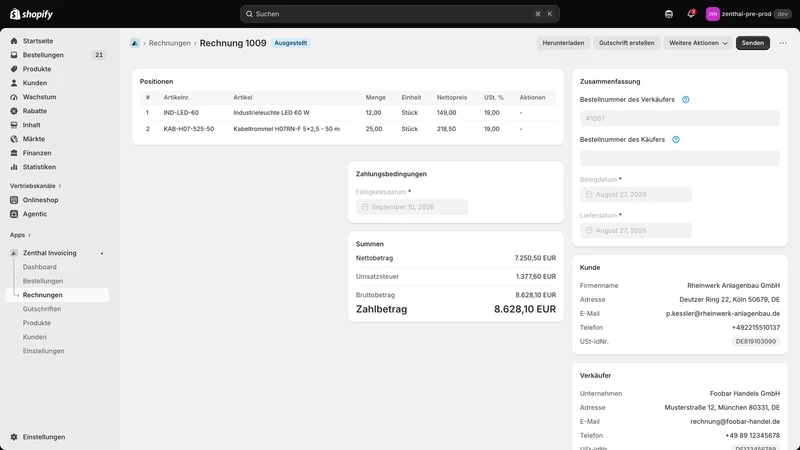This screenshot has height=450, width=800.
Task: Open the Gutschriften page
Action: (x=42, y=309)
